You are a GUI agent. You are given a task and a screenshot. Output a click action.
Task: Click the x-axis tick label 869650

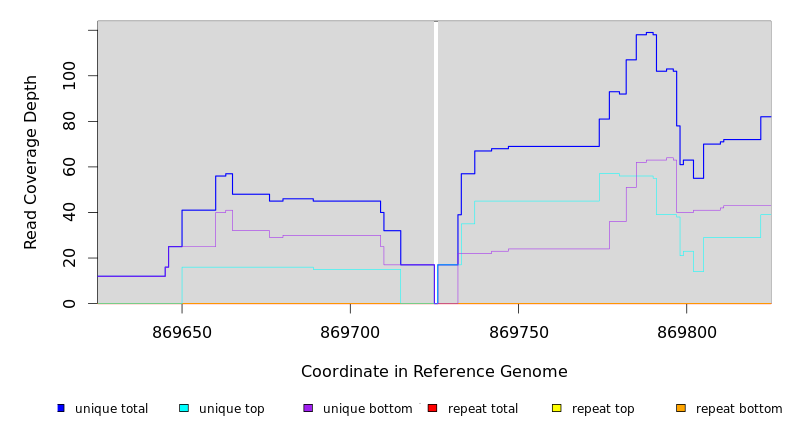(182, 332)
